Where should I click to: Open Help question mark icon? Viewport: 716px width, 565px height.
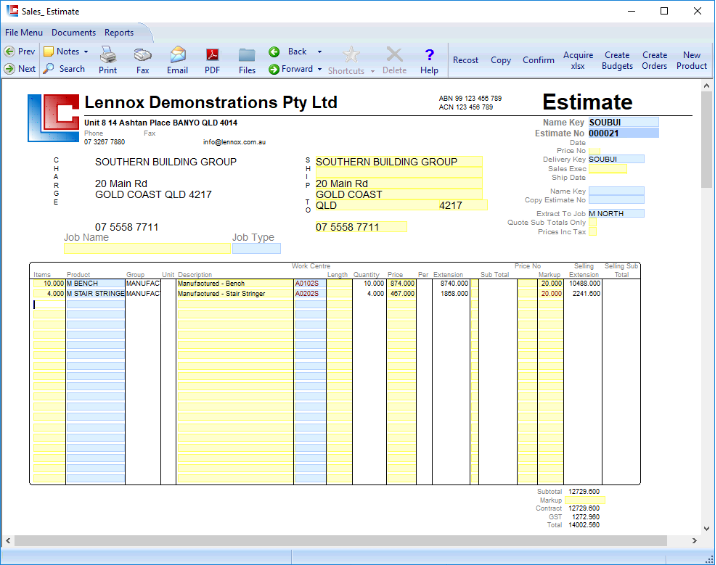[429, 55]
